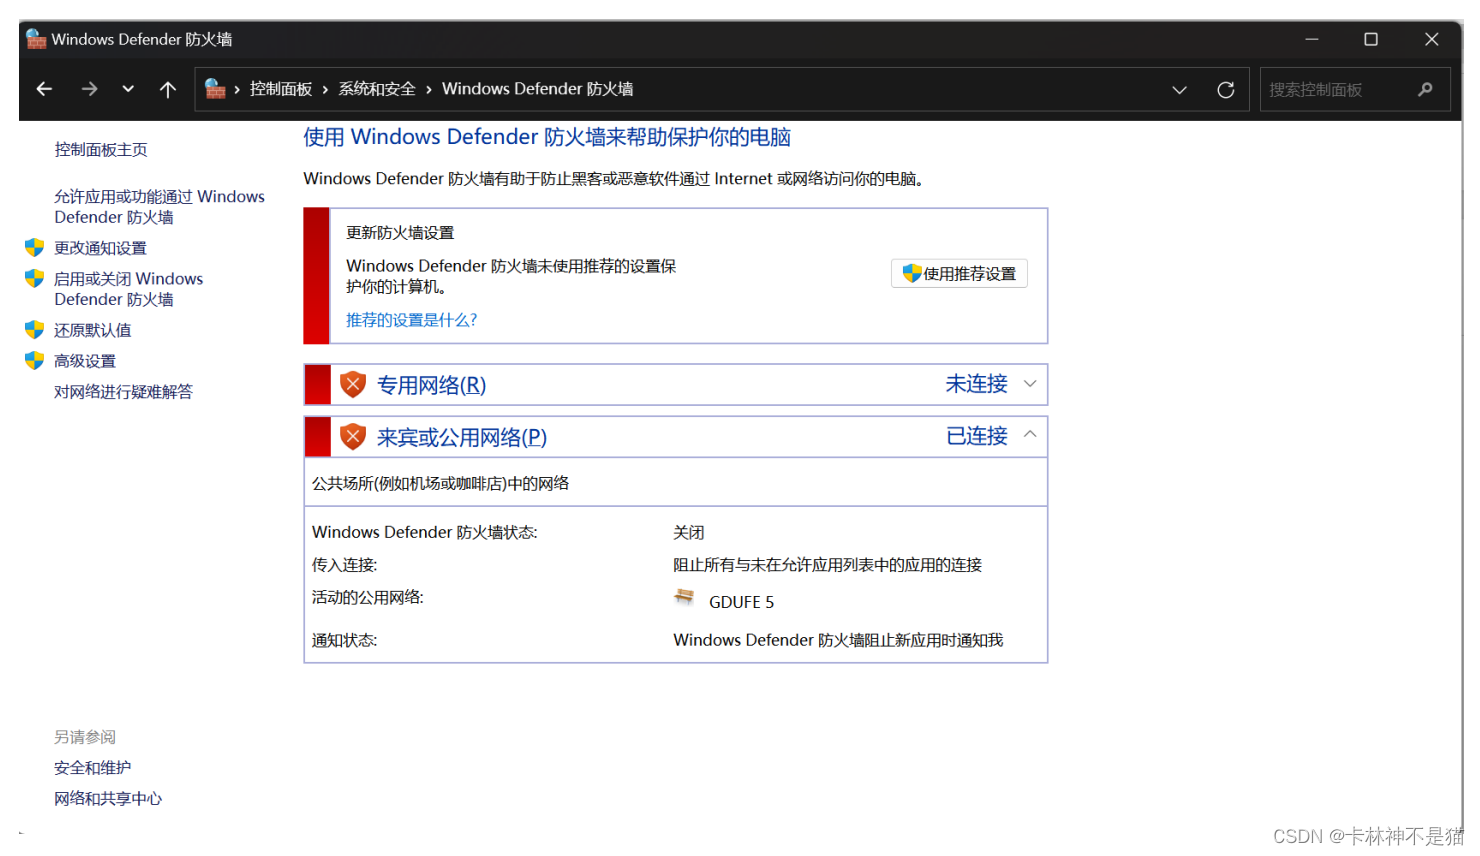Open 对网络进行疑难解答 link
This screenshot has width=1480, height=856.
[x=123, y=392]
